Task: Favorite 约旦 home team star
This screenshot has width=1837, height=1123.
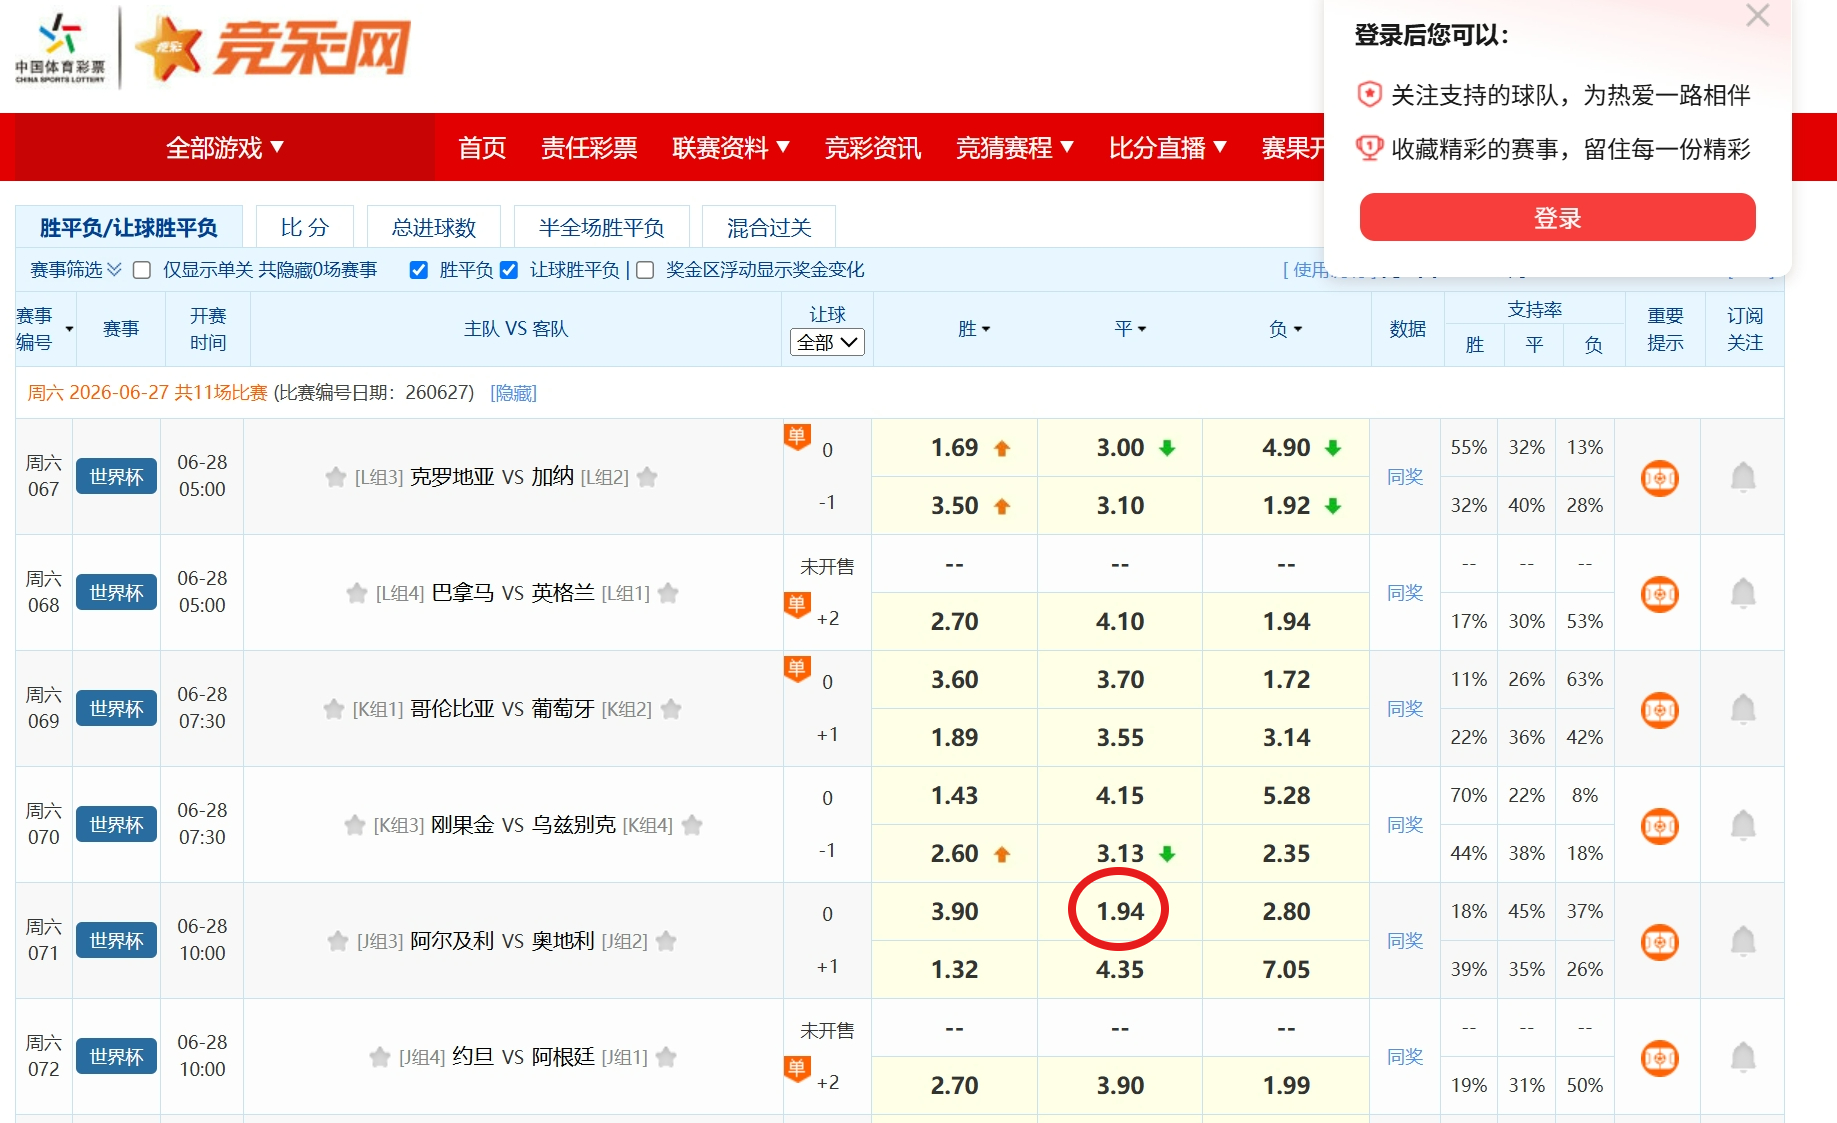Action: [380, 1057]
